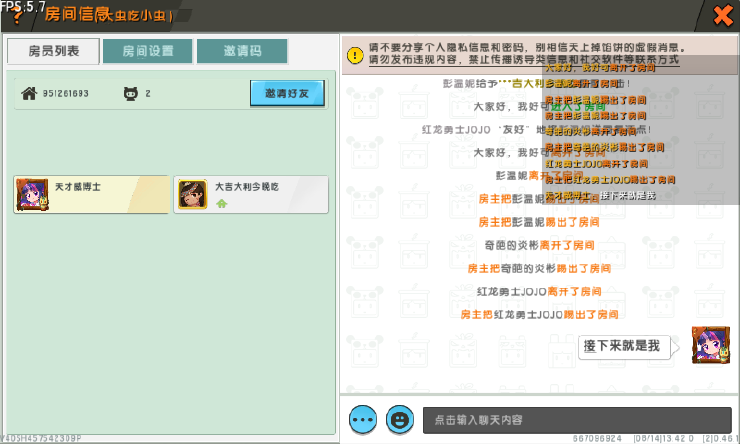Focus the 点击输入聊天内容 chat input
Viewport: 740px width, 444px height.
click(x=576, y=419)
